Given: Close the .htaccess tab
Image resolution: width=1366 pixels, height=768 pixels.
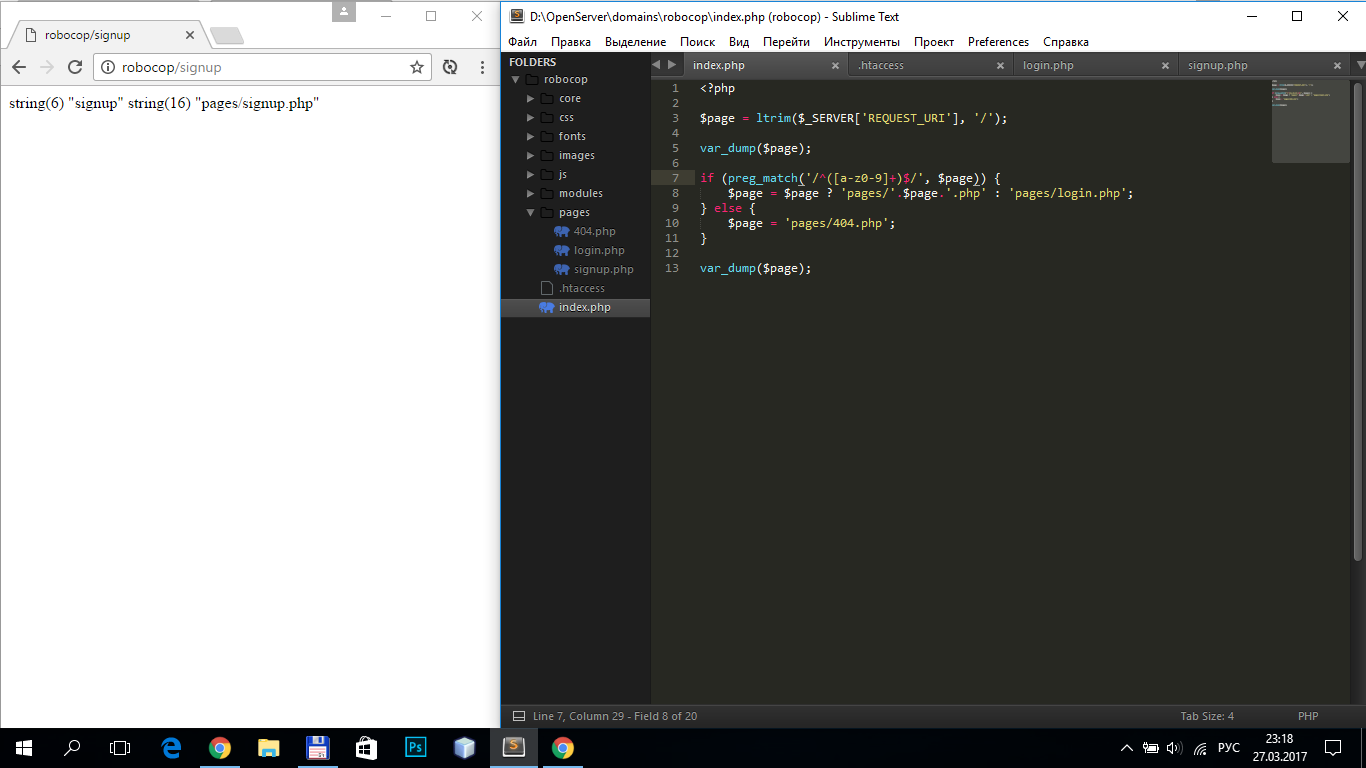Looking at the screenshot, I should (1000, 65).
